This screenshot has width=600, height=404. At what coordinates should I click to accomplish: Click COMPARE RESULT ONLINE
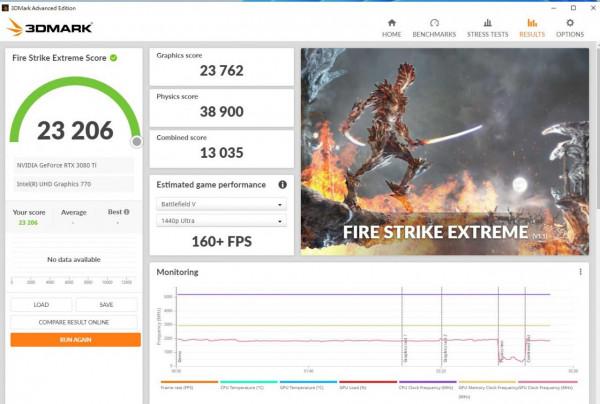pyautogui.click(x=74, y=322)
